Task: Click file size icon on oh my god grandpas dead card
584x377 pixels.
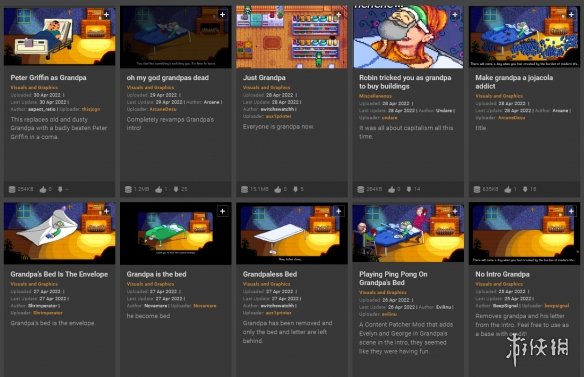Action: pyautogui.click(x=128, y=189)
